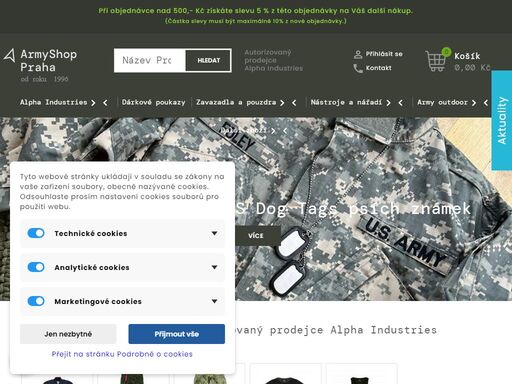The width and height of the screenshot is (512, 384).
Task: Open the Aktuality side tab
Action: tap(502, 120)
